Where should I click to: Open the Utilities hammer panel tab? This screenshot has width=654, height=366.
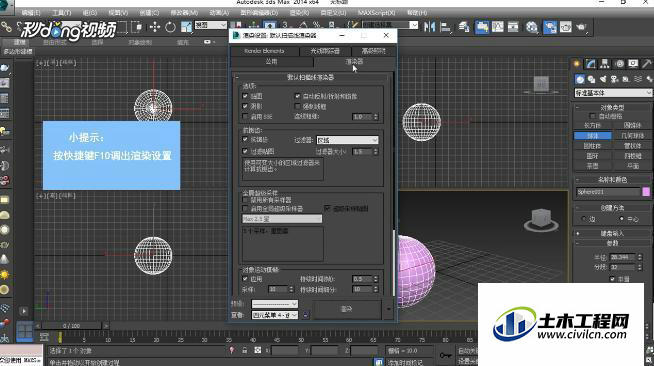click(647, 64)
